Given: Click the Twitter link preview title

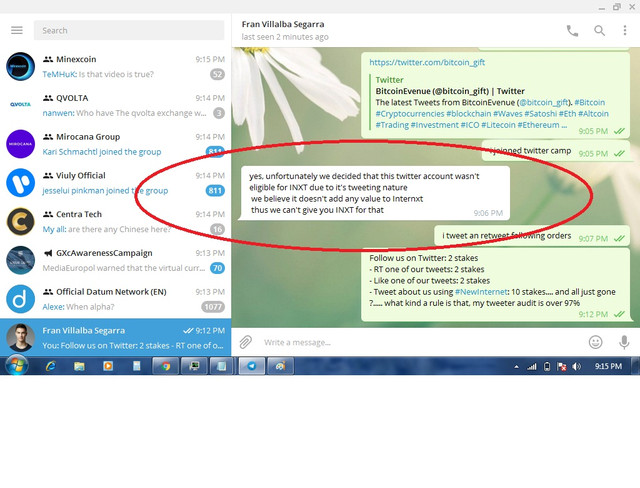Looking at the screenshot, I should [450, 91].
